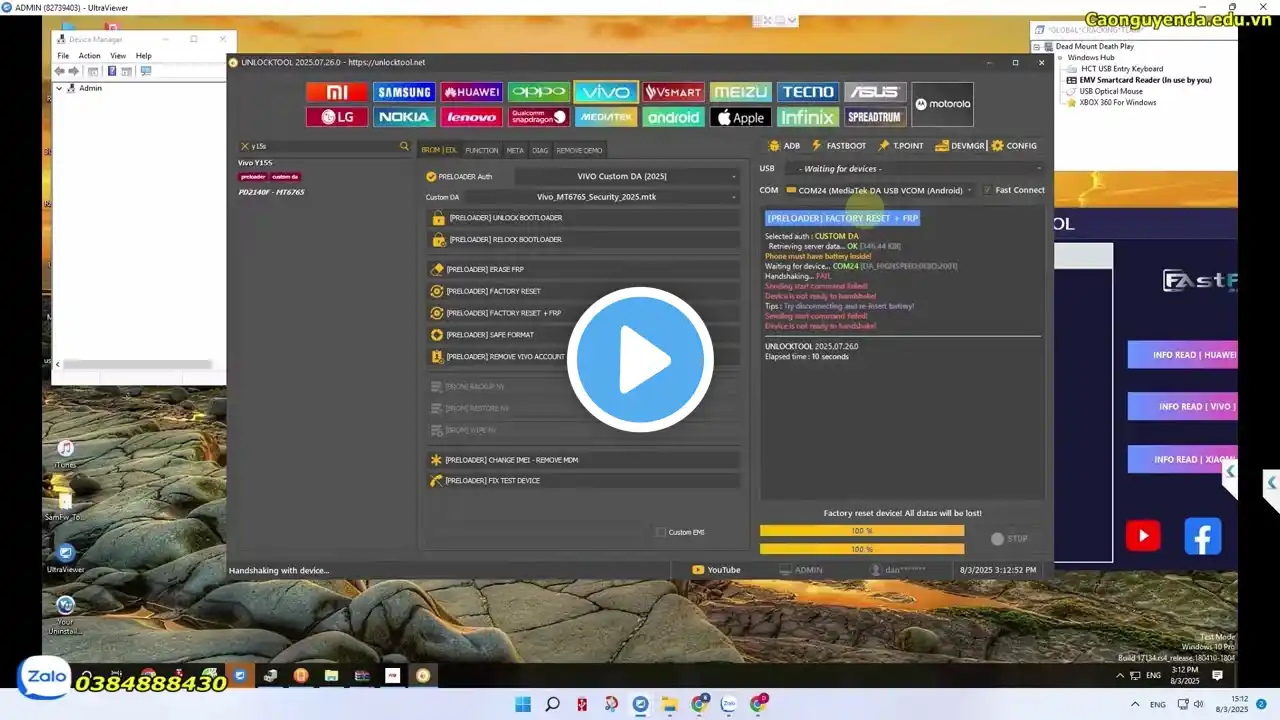Select the Huawei brand logo
This screenshot has height=720, width=1280.
pyautogui.click(x=471, y=92)
